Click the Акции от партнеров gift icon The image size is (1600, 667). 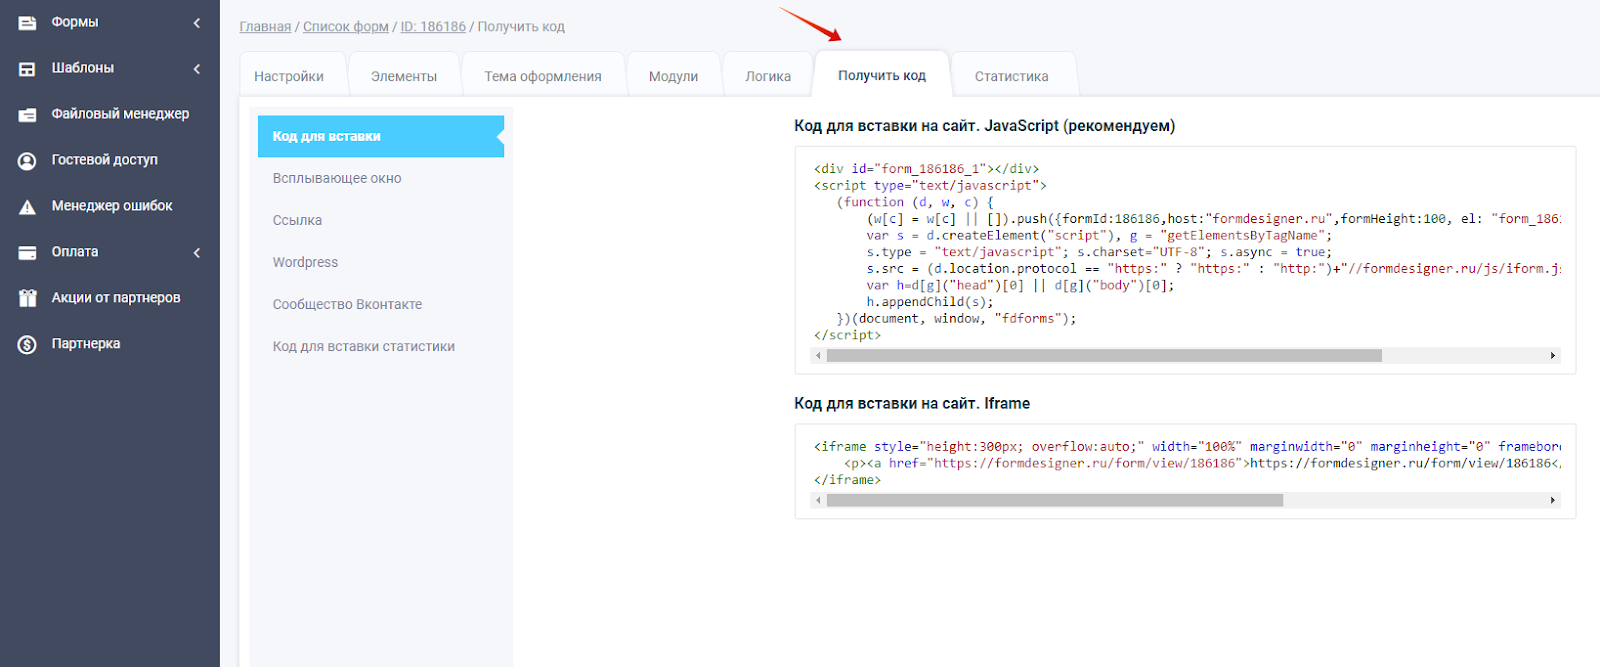pyautogui.click(x=27, y=298)
